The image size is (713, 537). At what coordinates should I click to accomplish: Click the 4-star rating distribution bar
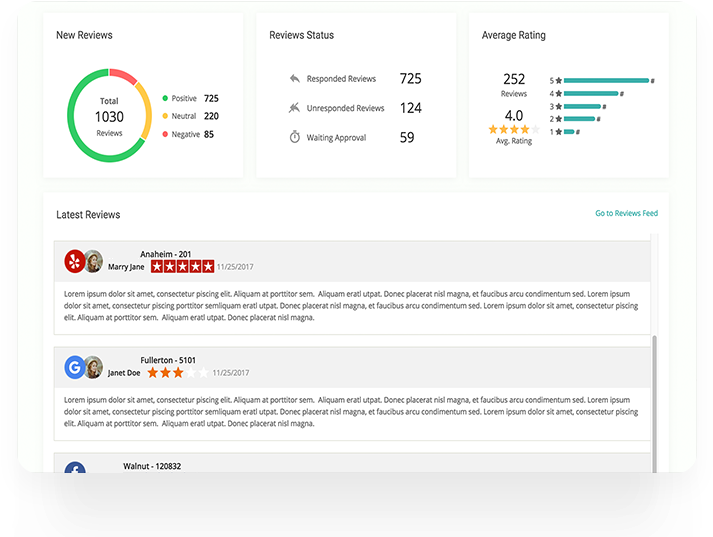[591, 94]
